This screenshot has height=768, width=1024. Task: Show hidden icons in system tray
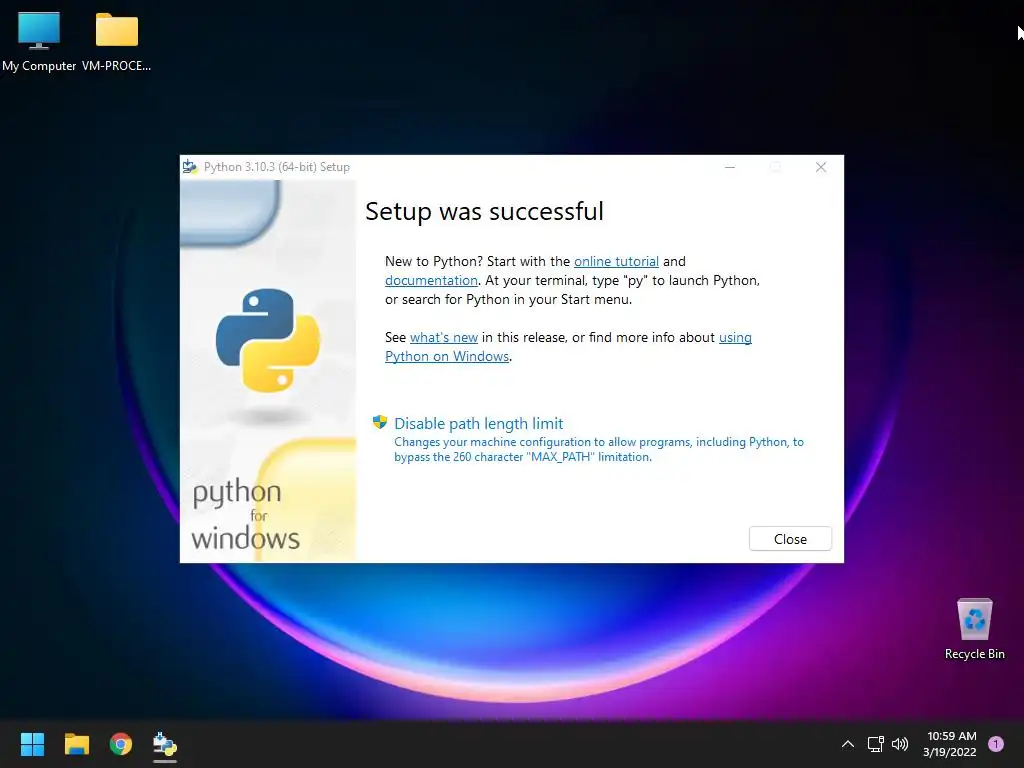(848, 744)
